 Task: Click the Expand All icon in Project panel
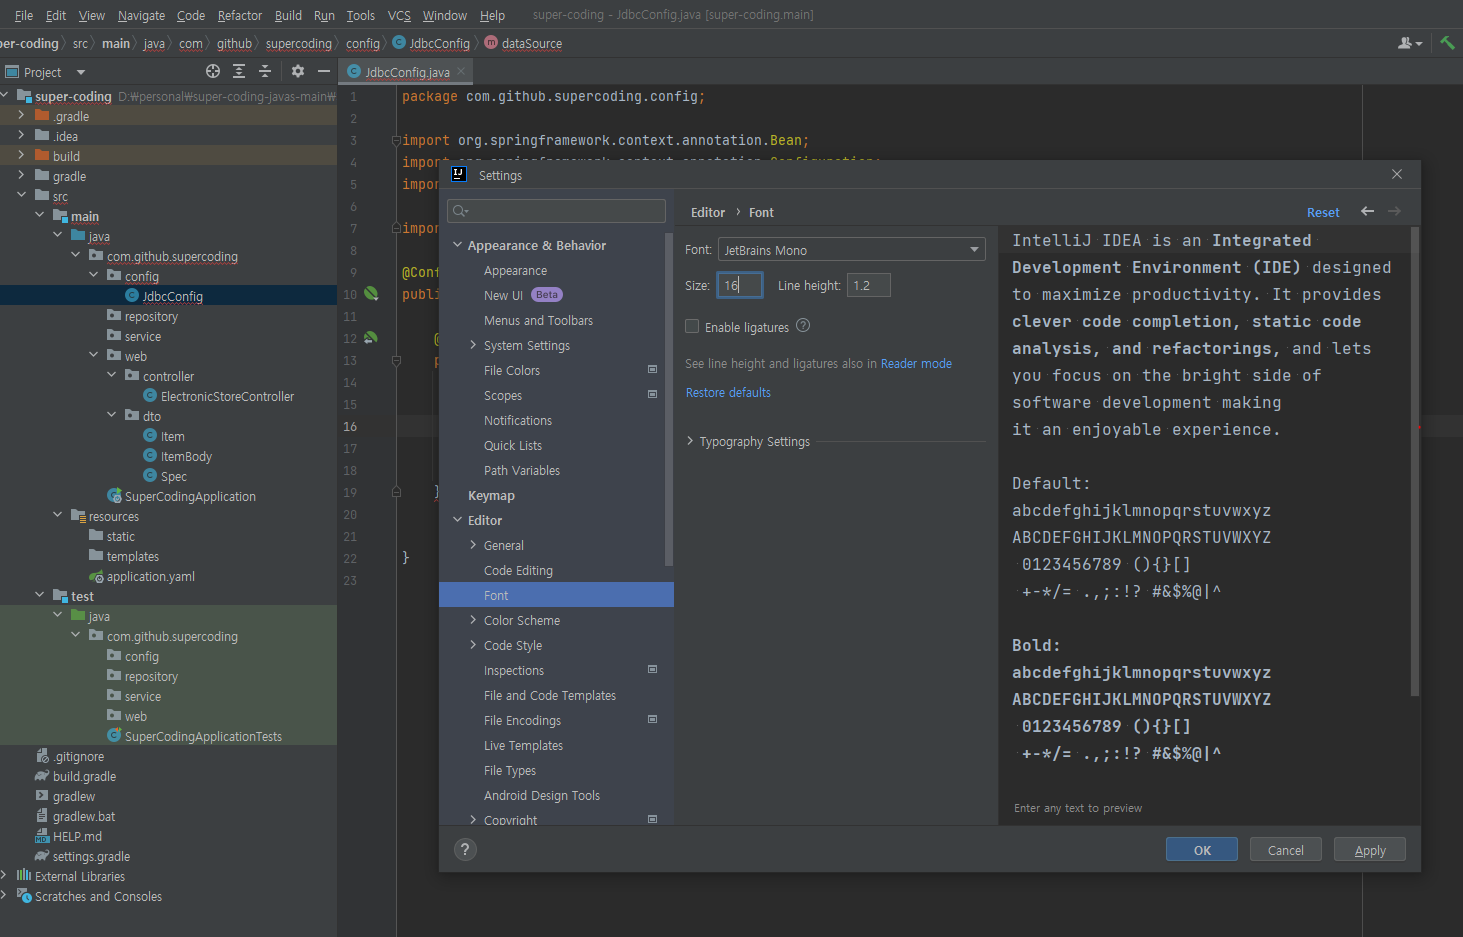(239, 71)
